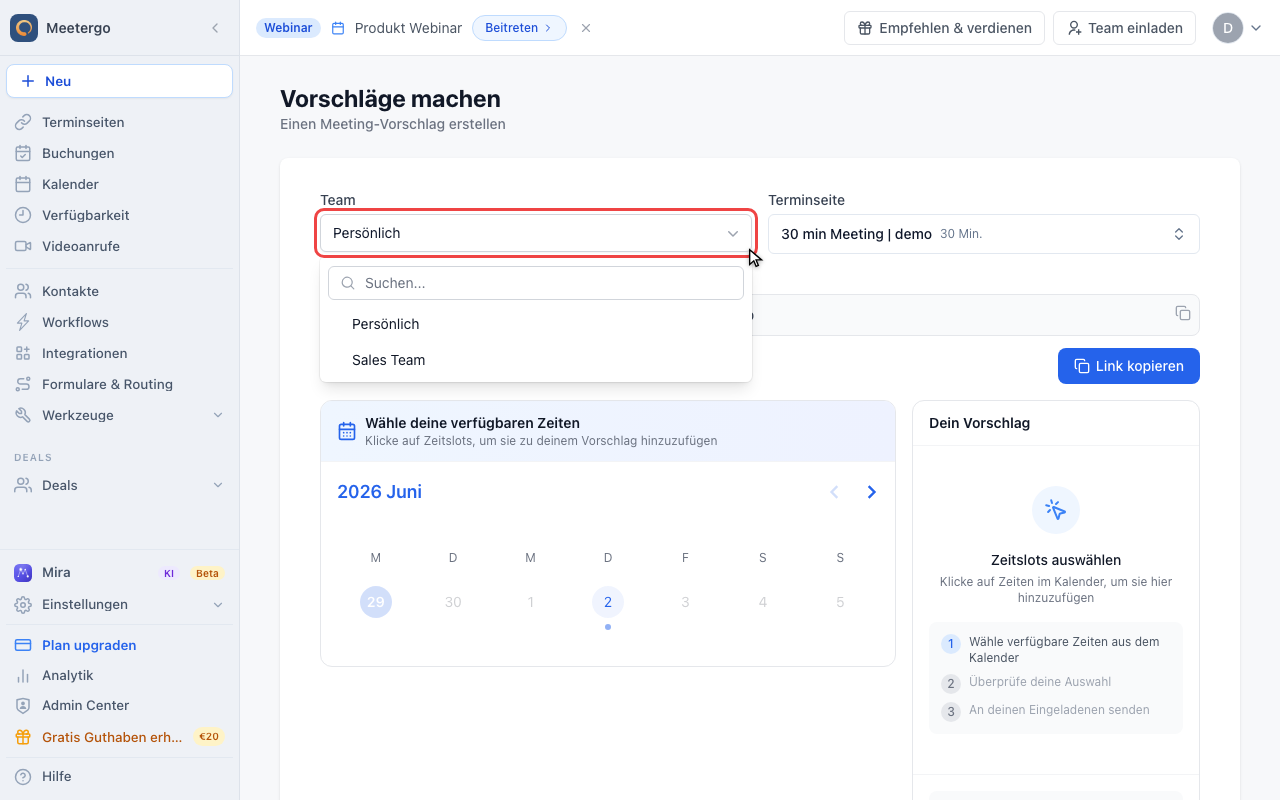Focus the Suchen search field
This screenshot has width=1280, height=800.
(x=536, y=283)
